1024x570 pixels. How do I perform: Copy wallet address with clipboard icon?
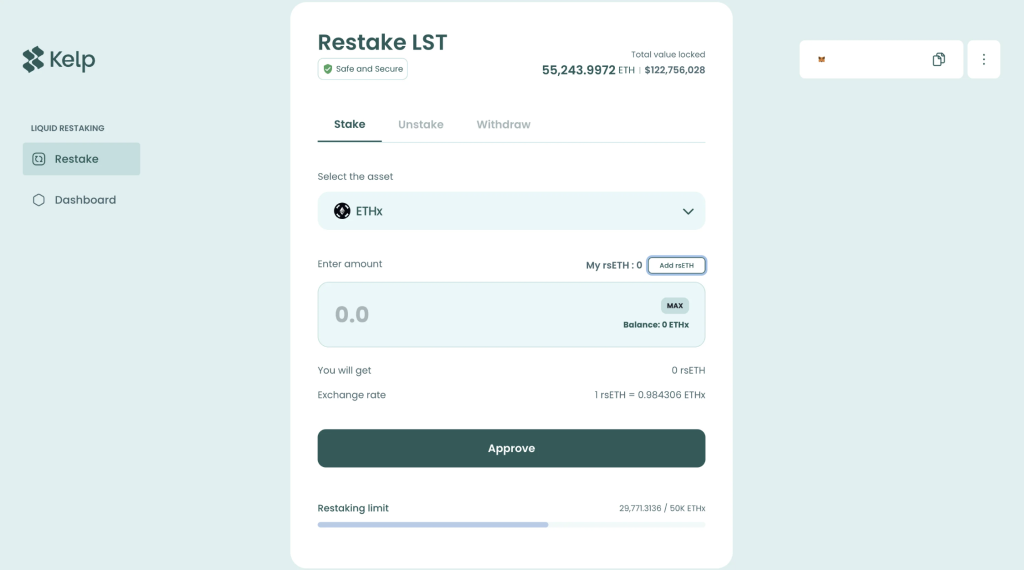(x=938, y=59)
